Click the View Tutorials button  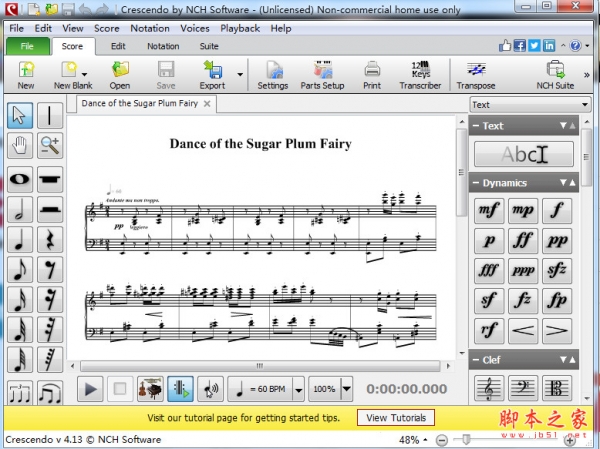point(396,418)
